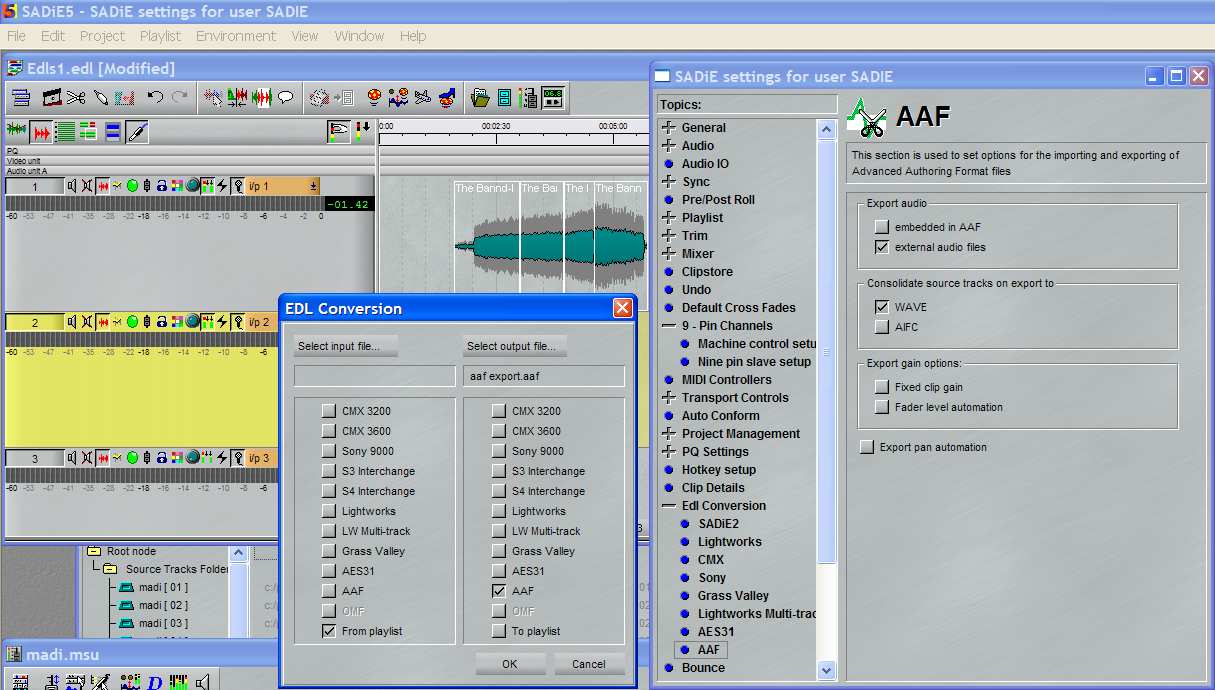
Task: Collapse the Root node folder
Action: (93, 551)
